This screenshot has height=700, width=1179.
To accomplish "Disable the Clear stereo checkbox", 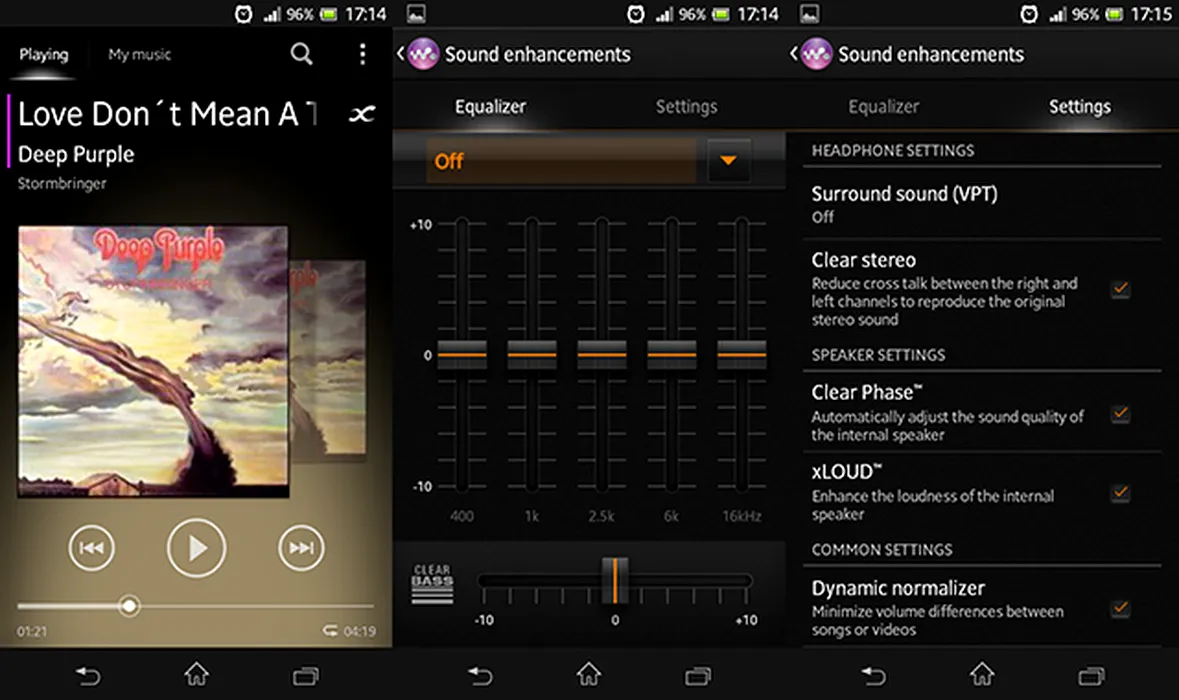I will click(1121, 289).
